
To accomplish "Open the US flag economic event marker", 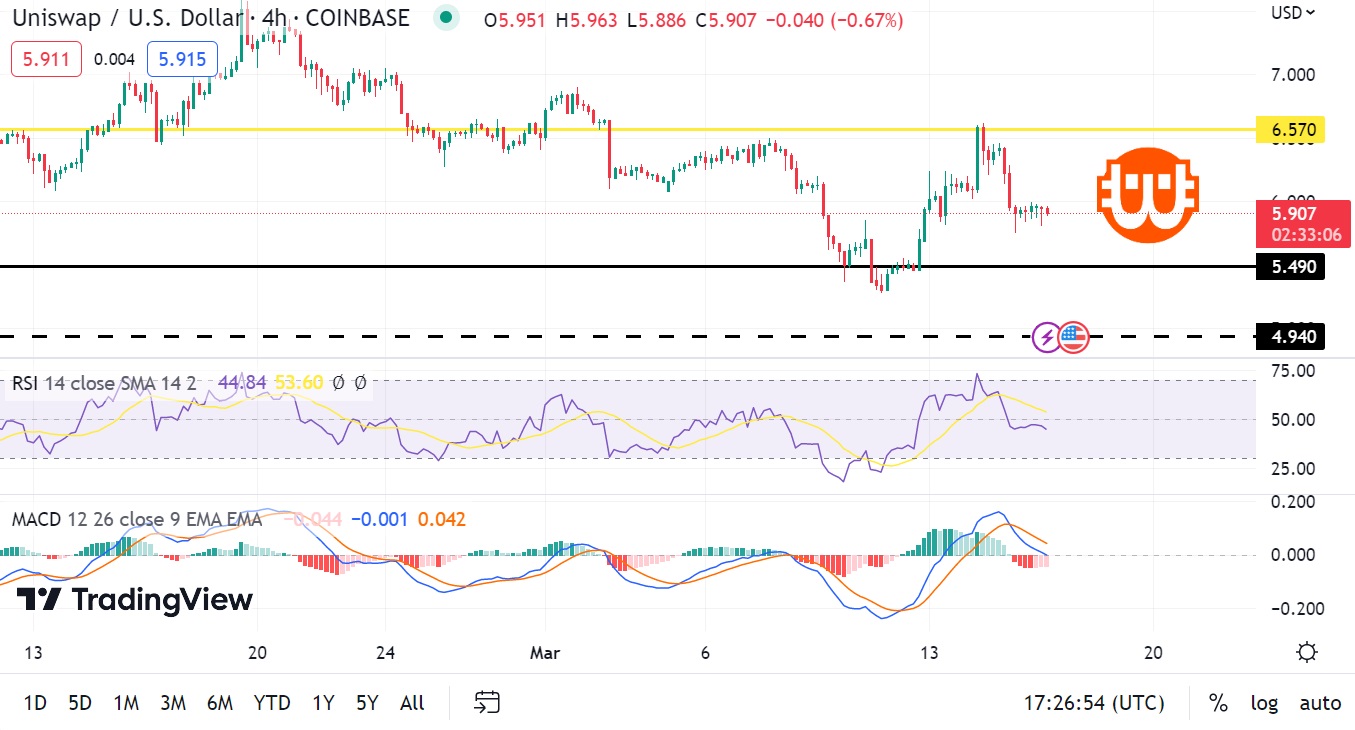I will pyautogui.click(x=1074, y=337).
